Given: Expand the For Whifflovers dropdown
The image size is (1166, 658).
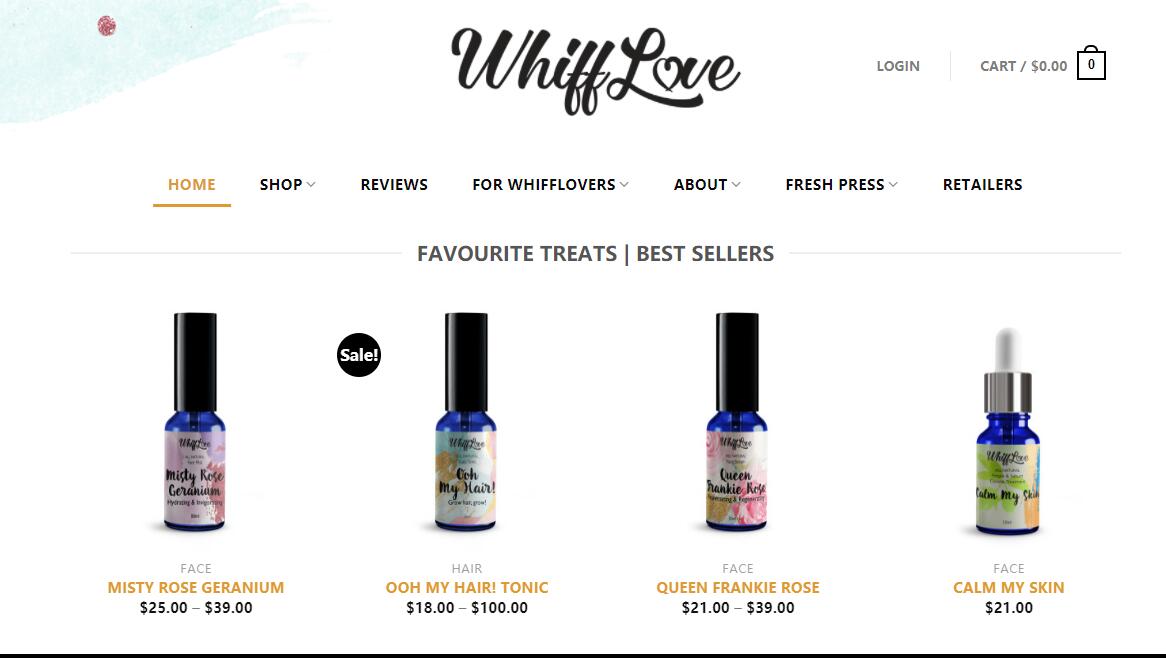Looking at the screenshot, I should (x=550, y=184).
